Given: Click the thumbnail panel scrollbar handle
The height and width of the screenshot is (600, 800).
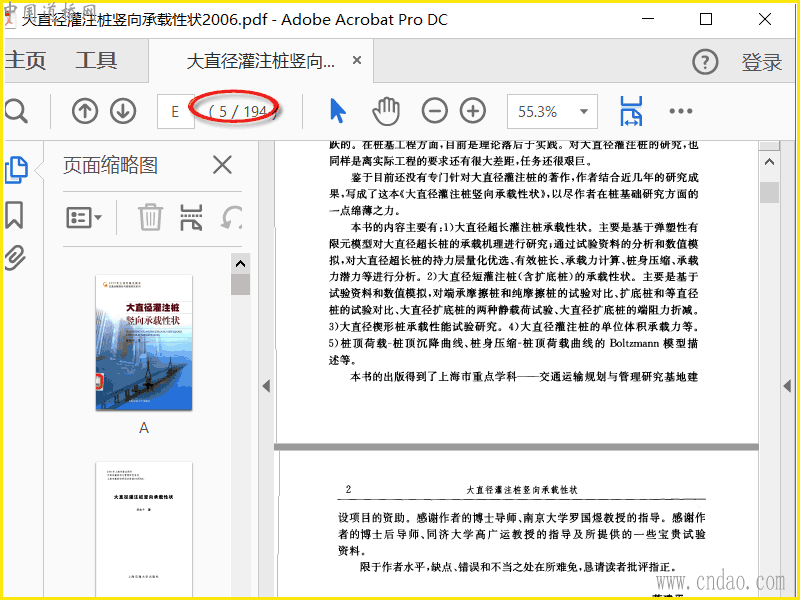Looking at the screenshot, I should (x=240, y=285).
